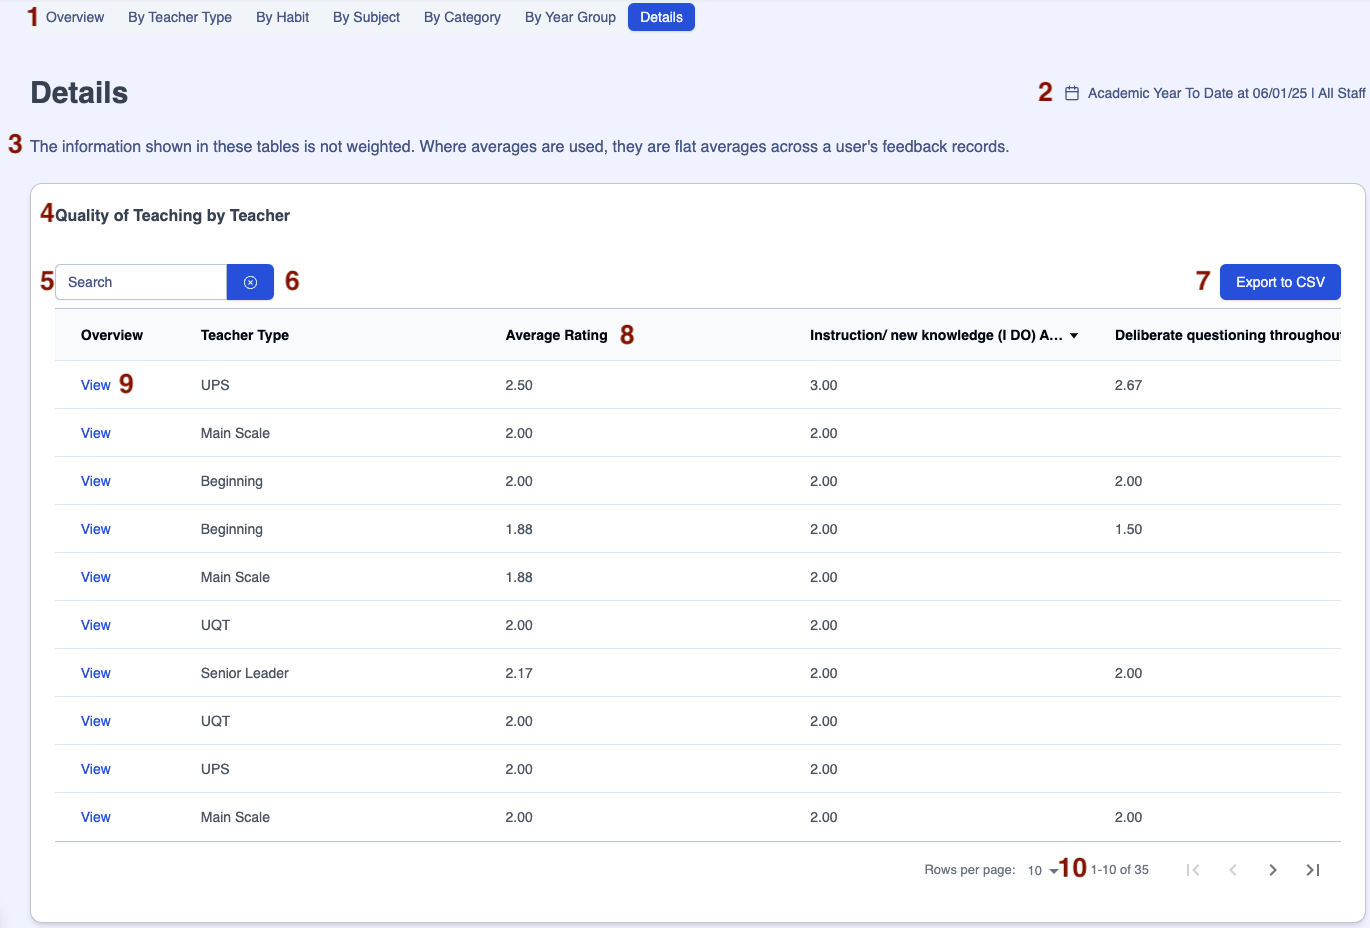Select the Details tab
The image size is (1370, 928).
point(661,17)
